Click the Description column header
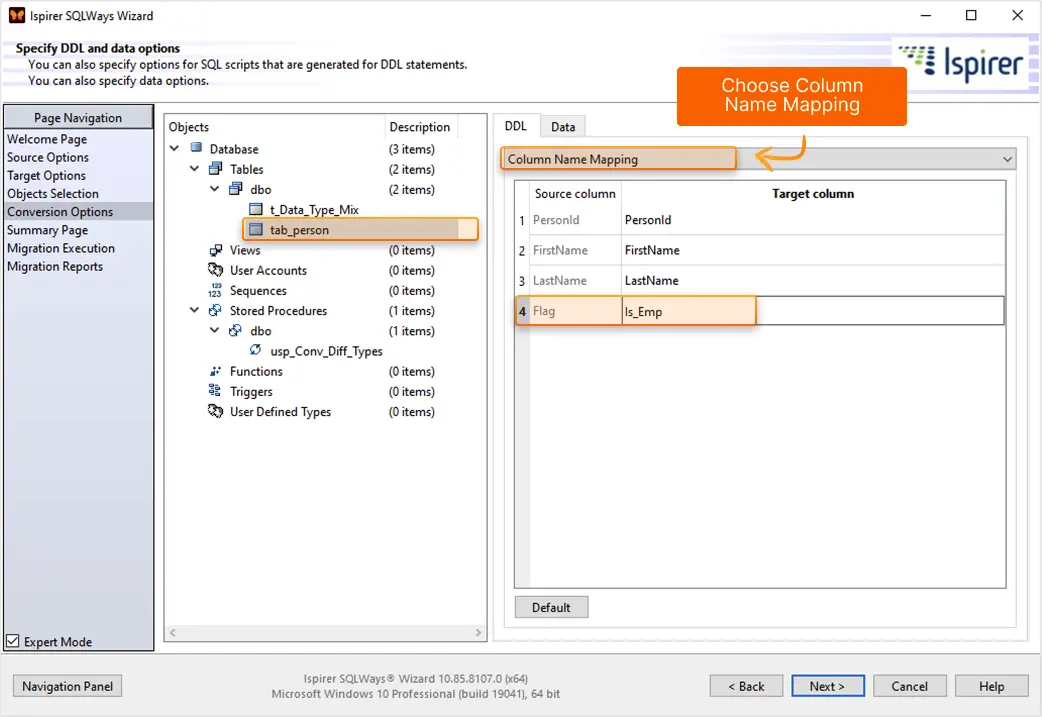The height and width of the screenshot is (717, 1042). pyautogui.click(x=419, y=126)
